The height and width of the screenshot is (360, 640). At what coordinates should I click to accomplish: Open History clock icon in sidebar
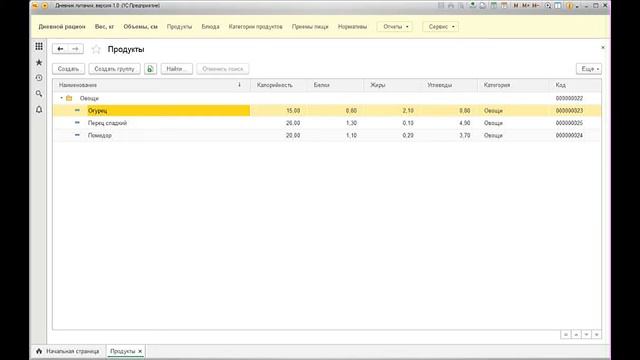[39, 78]
